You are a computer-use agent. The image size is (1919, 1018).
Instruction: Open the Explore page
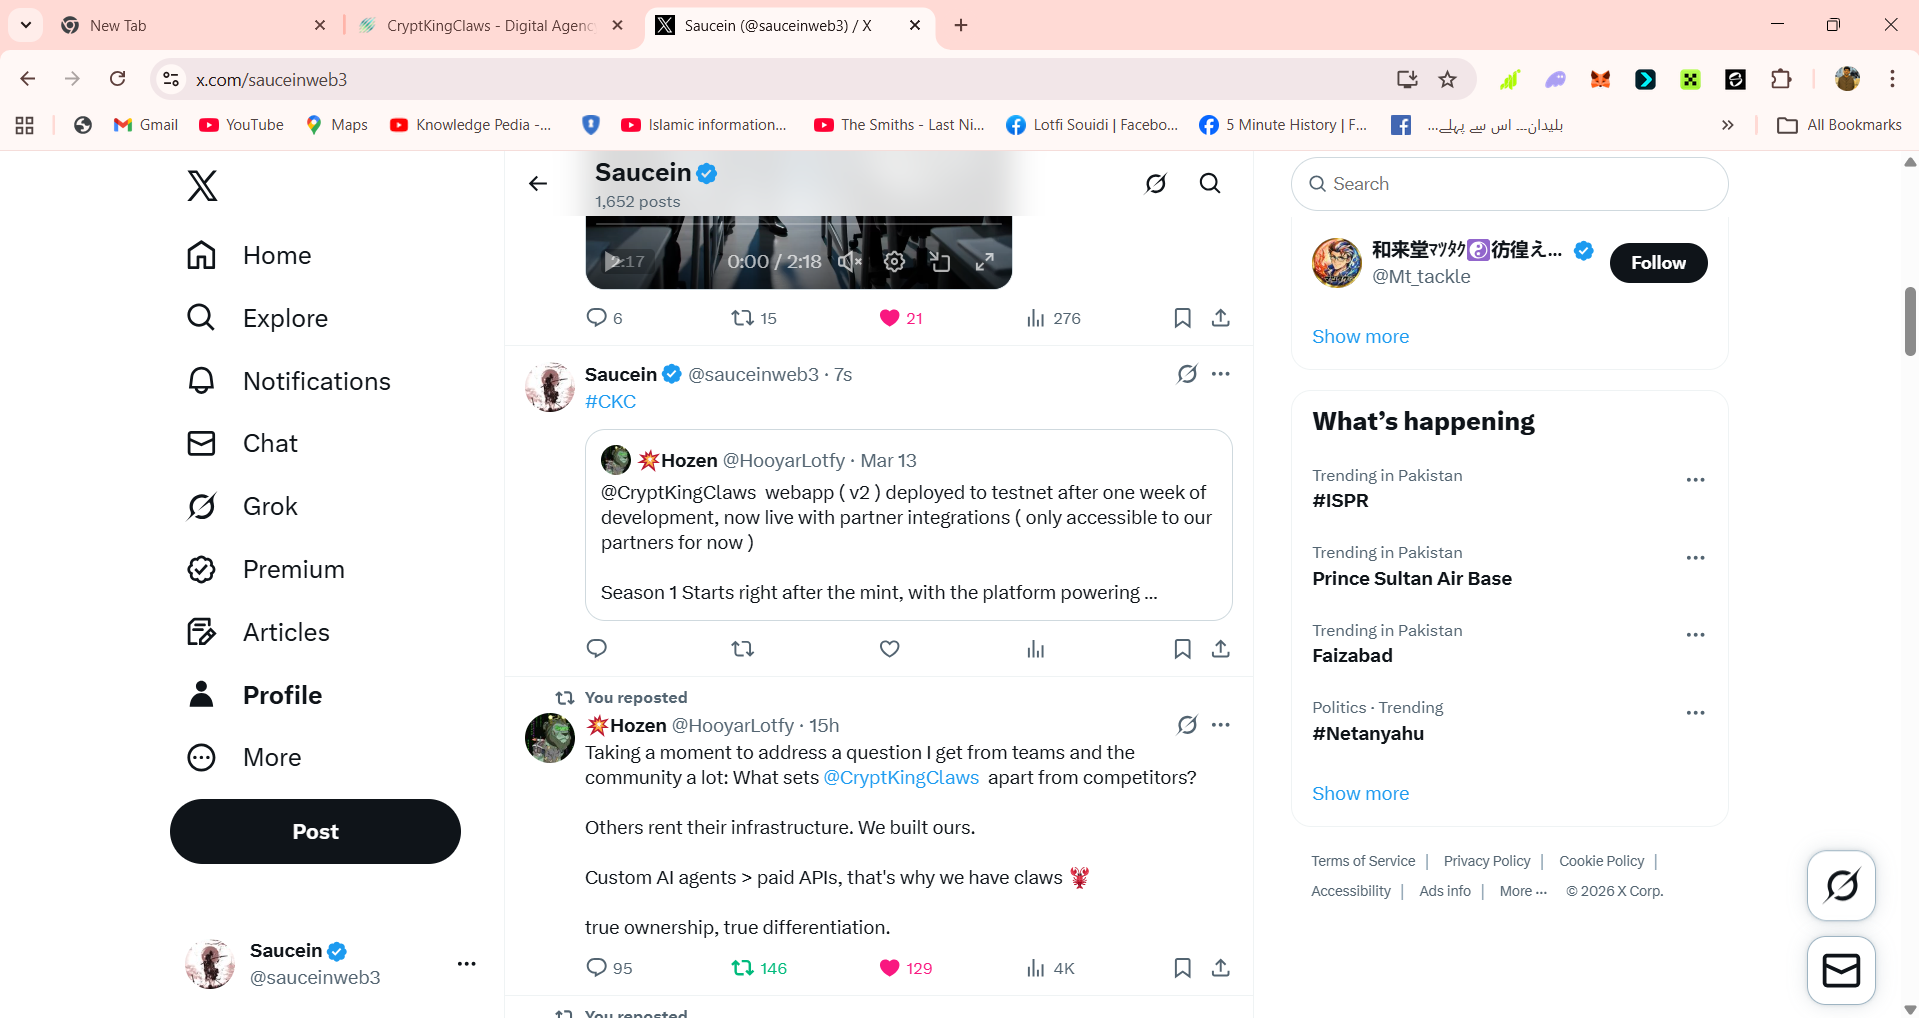(x=257, y=318)
